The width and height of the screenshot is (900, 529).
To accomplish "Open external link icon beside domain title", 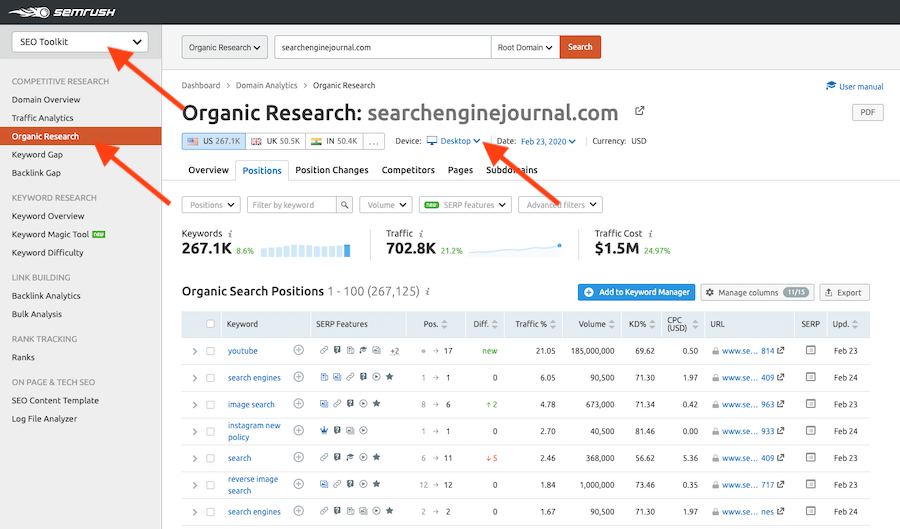I will tap(639, 111).
